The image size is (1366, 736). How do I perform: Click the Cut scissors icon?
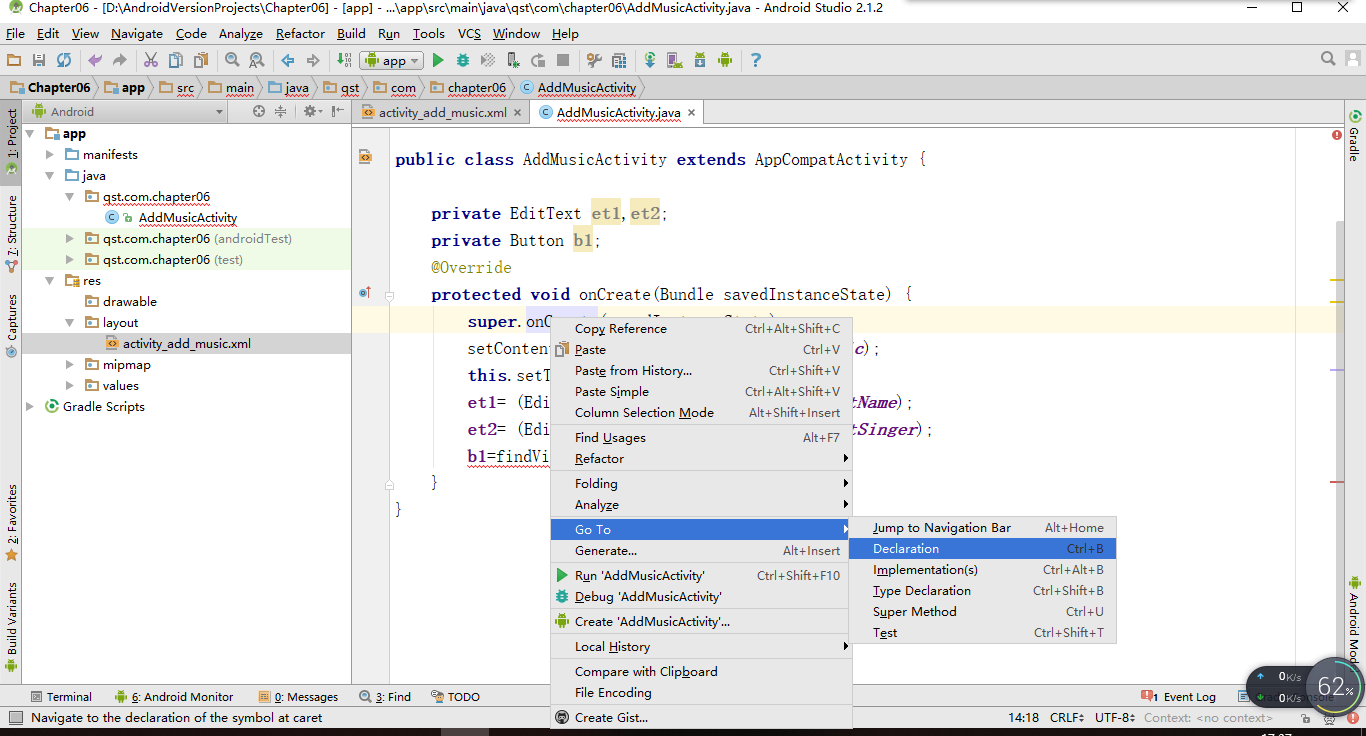(x=152, y=60)
